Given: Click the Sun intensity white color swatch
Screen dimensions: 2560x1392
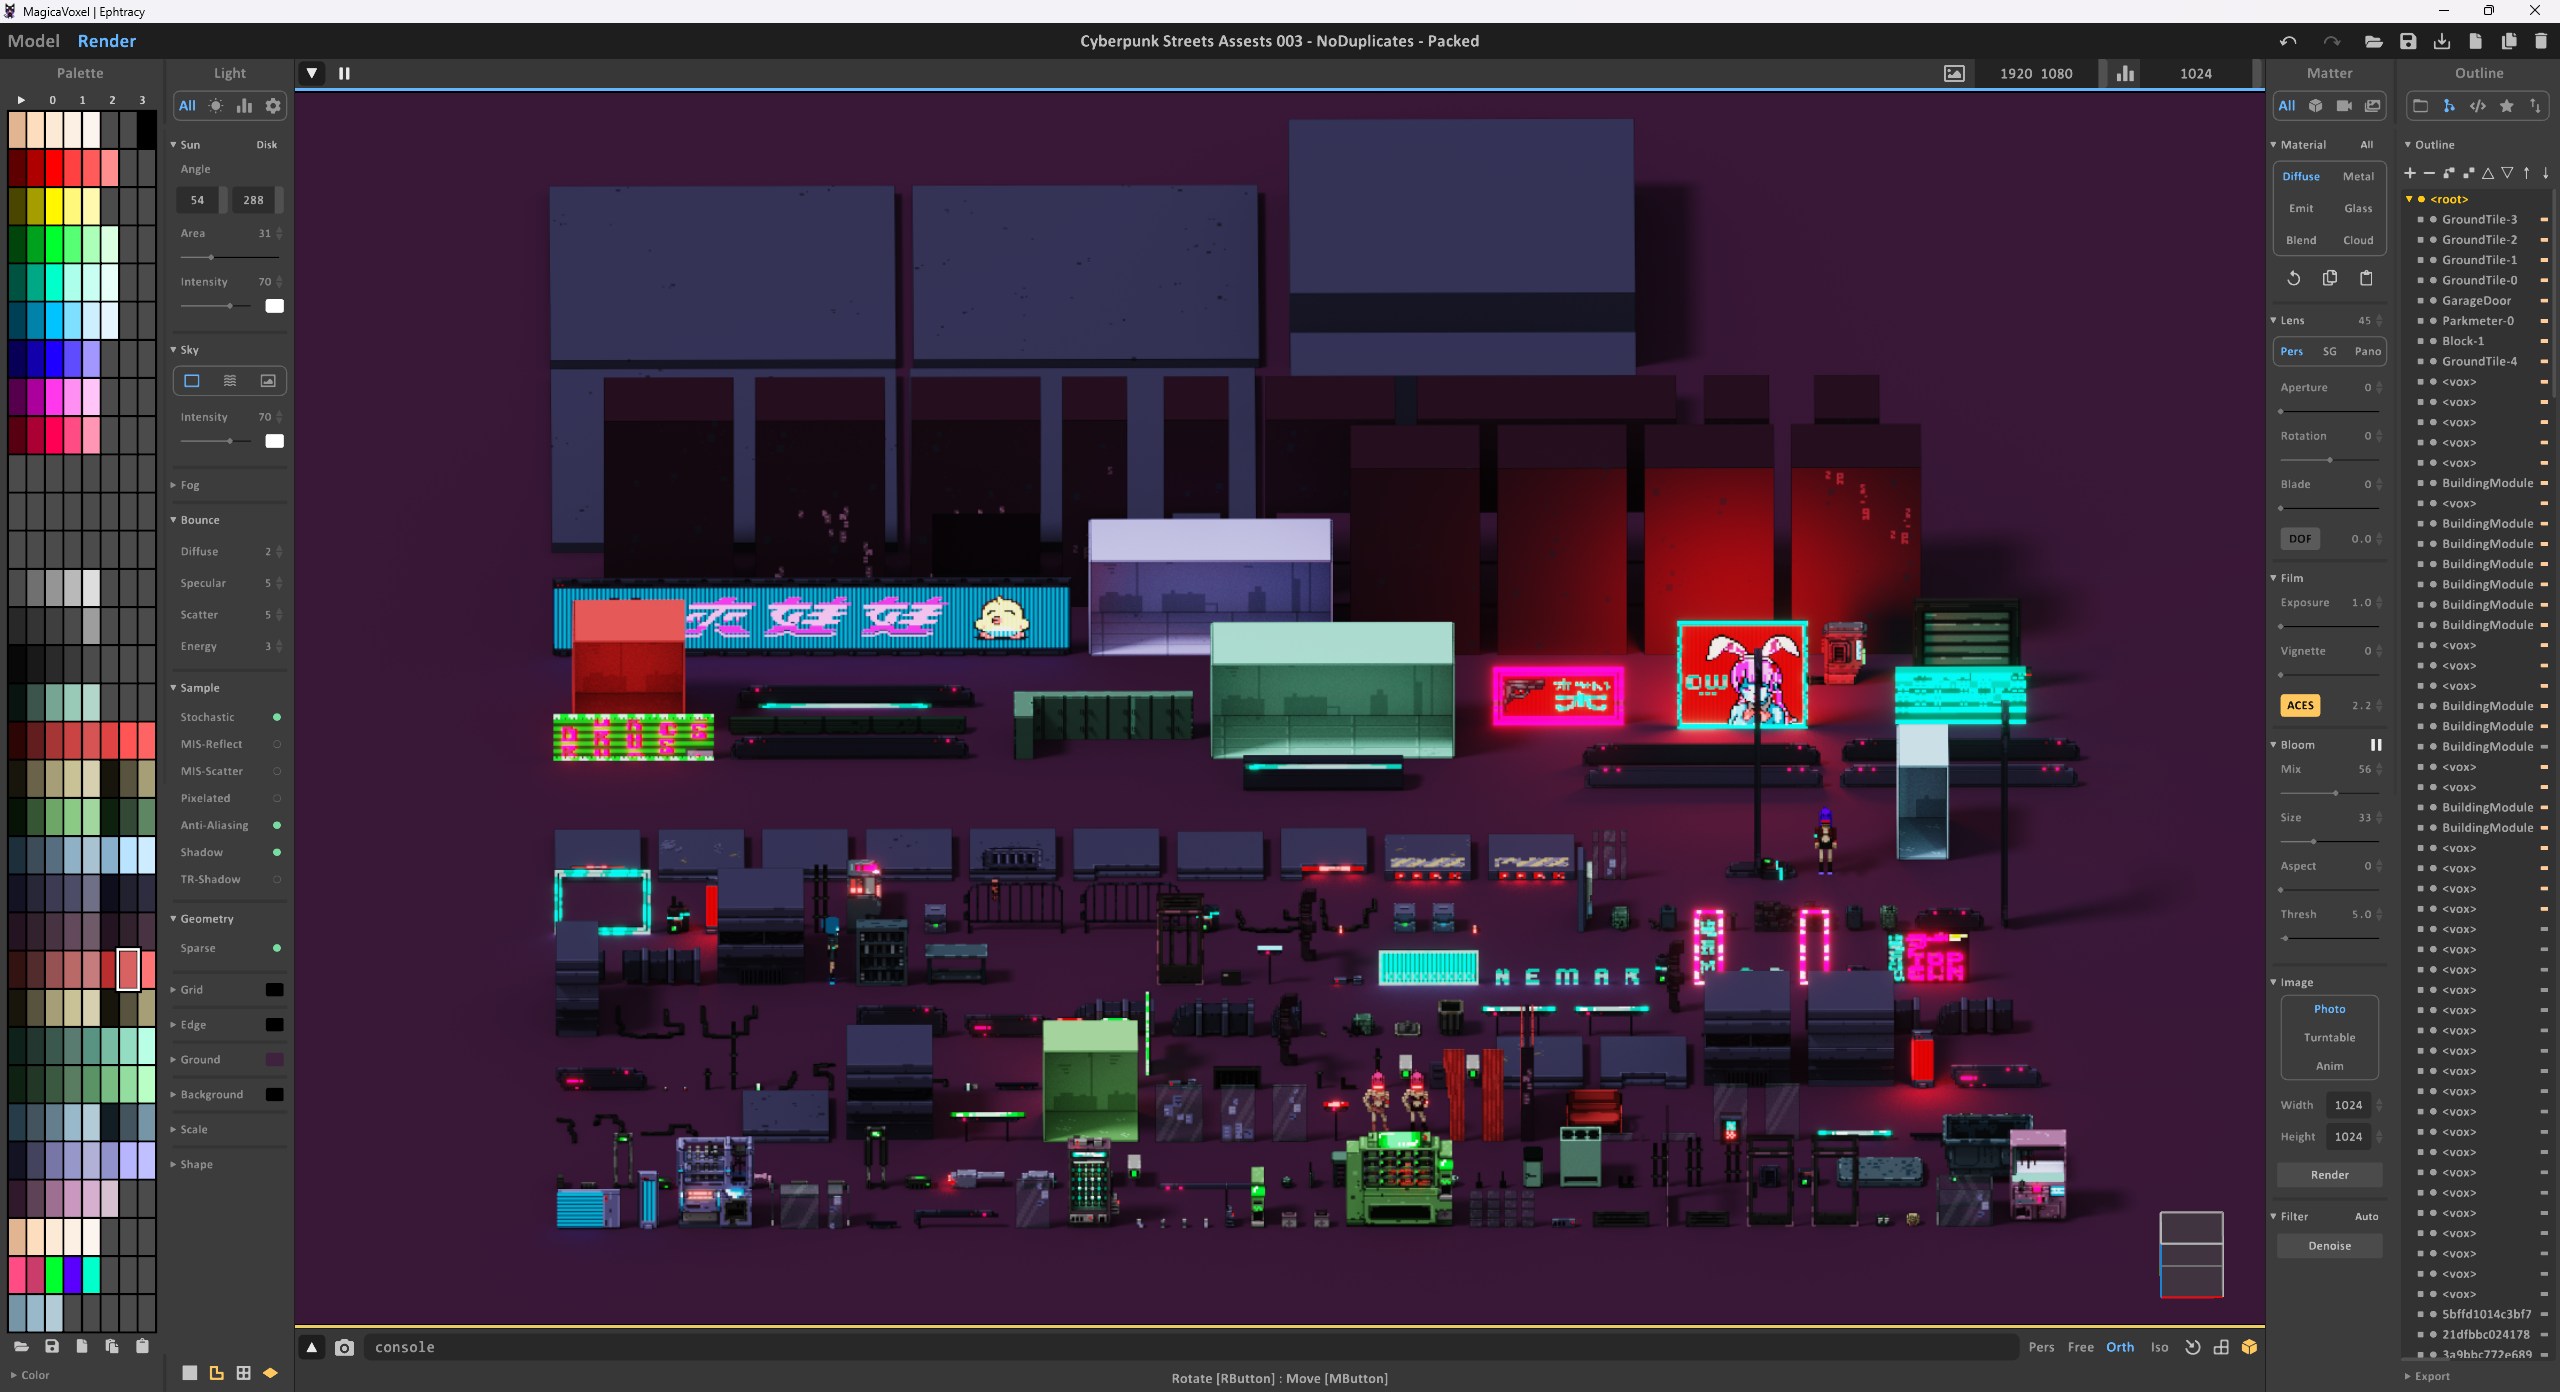Looking at the screenshot, I should 274,306.
